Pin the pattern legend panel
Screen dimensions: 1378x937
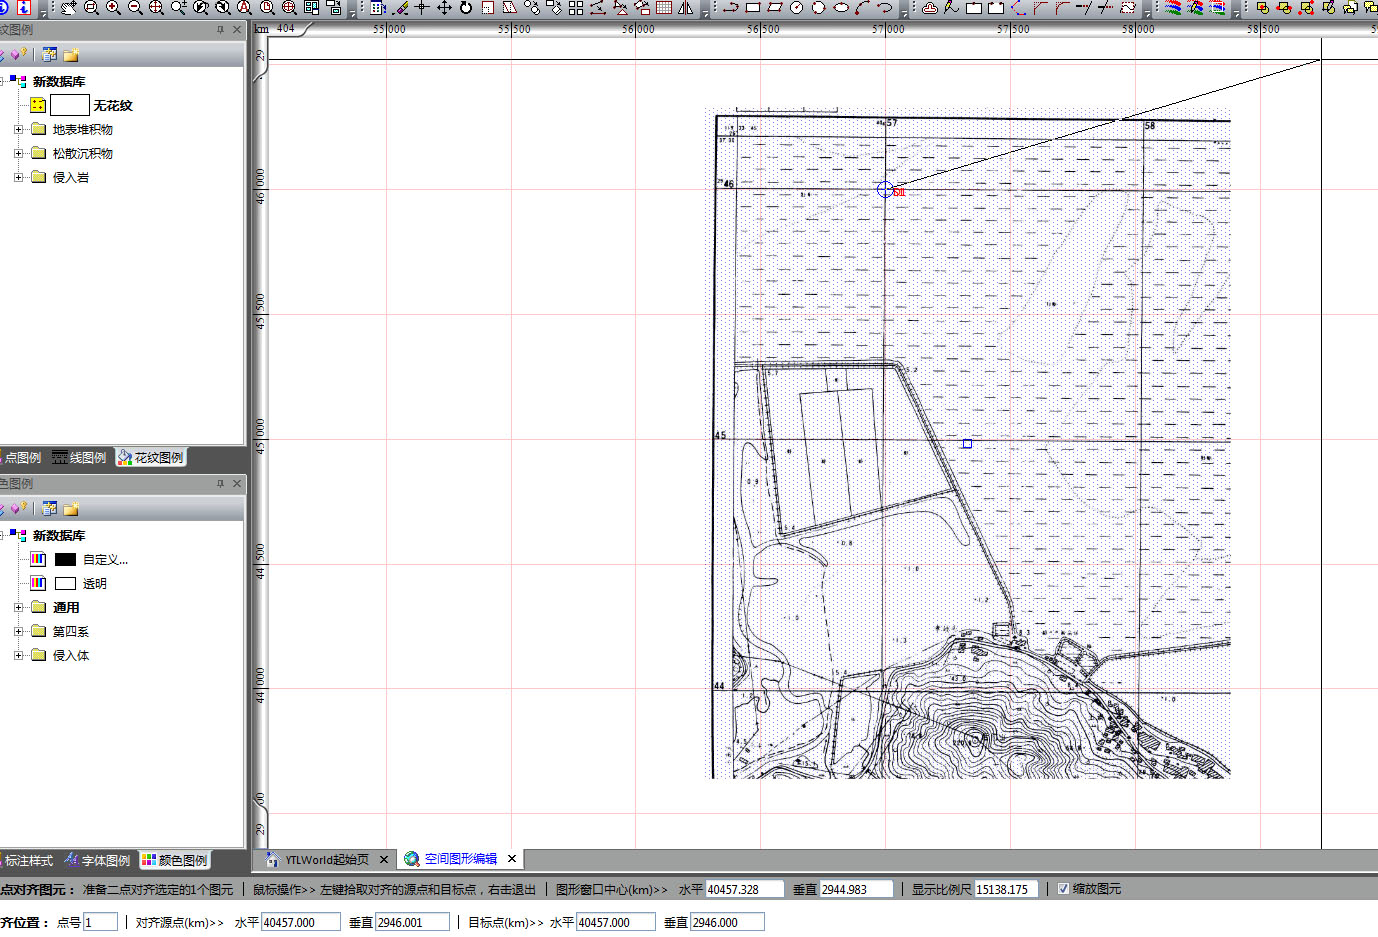[220, 30]
